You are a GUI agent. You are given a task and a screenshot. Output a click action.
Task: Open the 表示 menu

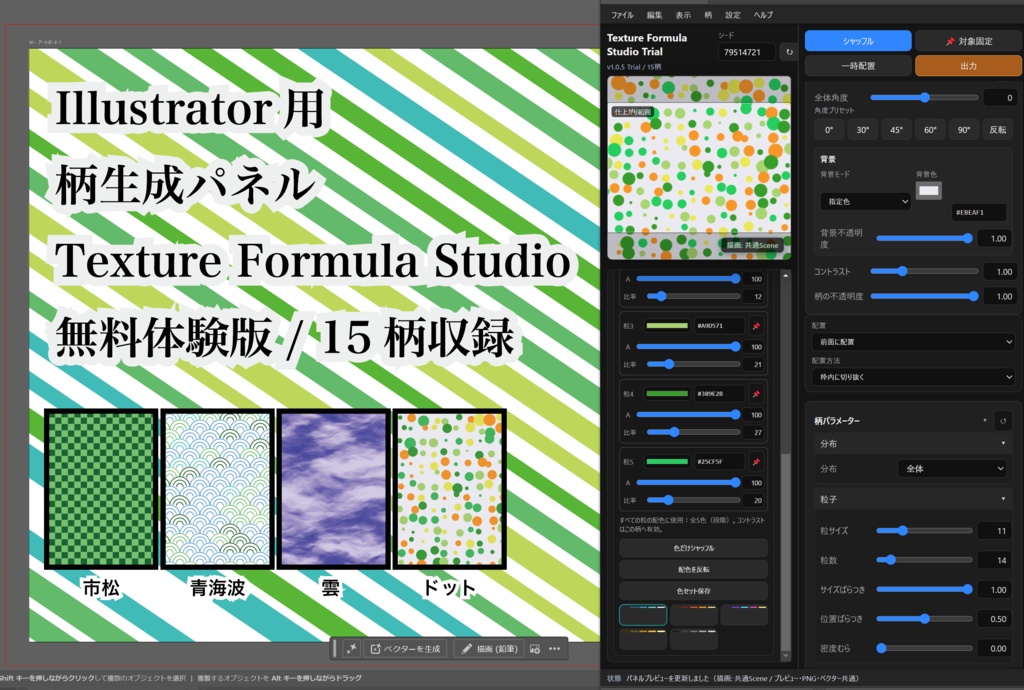(682, 14)
